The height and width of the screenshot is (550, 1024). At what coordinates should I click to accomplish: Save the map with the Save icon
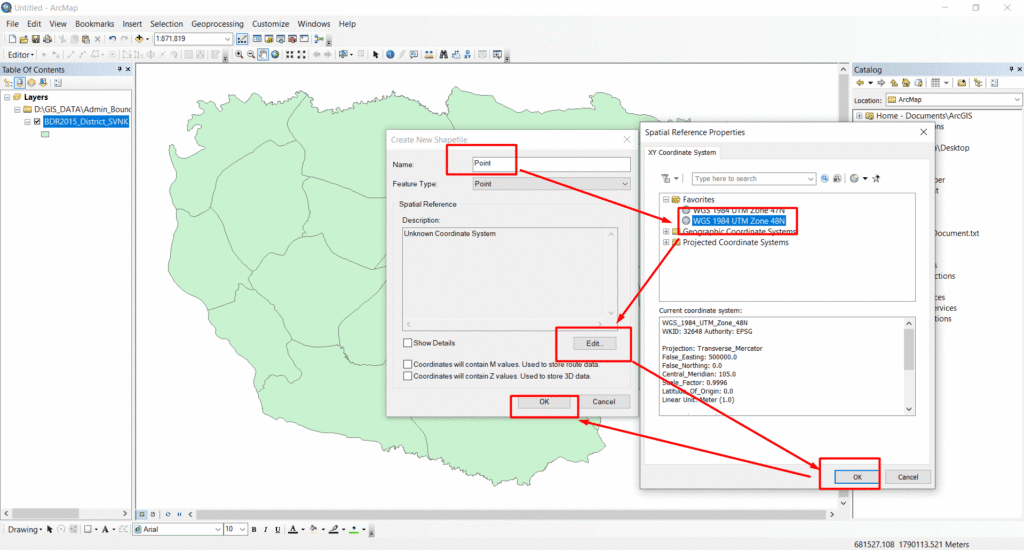point(35,39)
